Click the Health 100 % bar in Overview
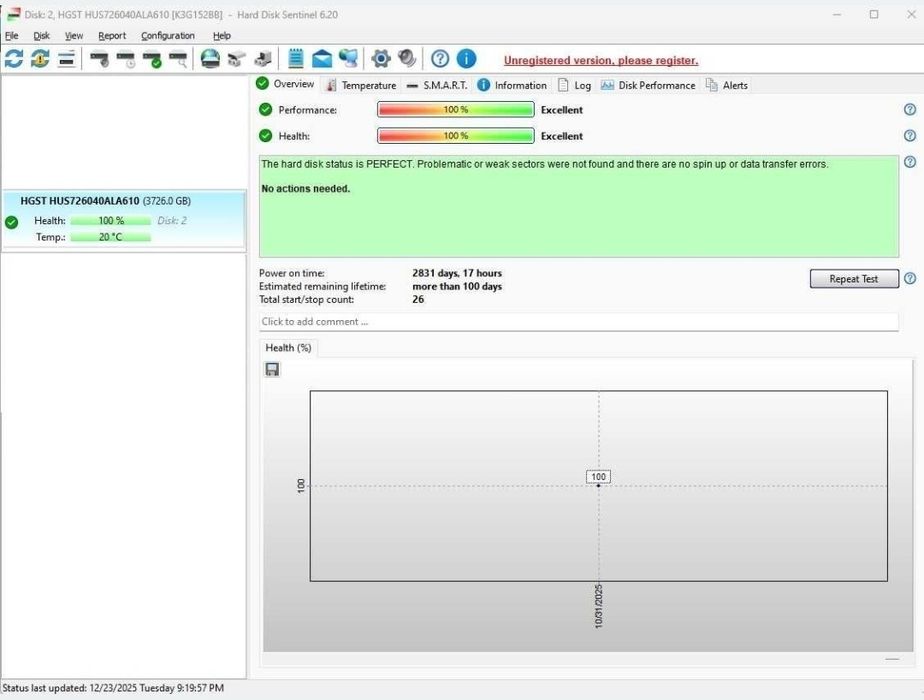The image size is (924, 700). 456,136
